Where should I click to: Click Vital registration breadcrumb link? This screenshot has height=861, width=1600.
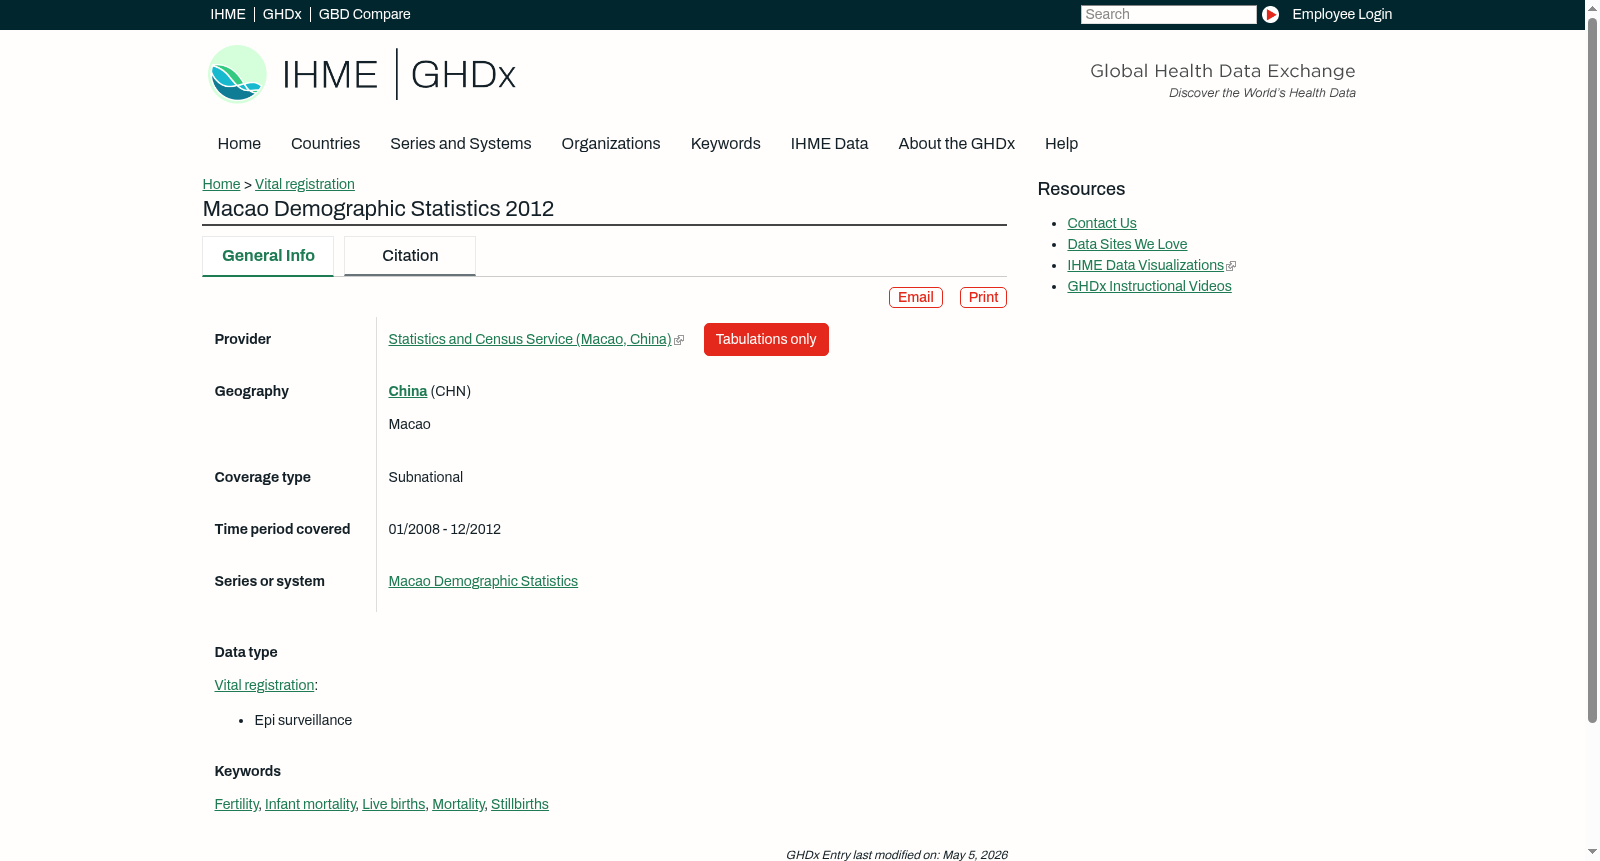[x=305, y=184]
